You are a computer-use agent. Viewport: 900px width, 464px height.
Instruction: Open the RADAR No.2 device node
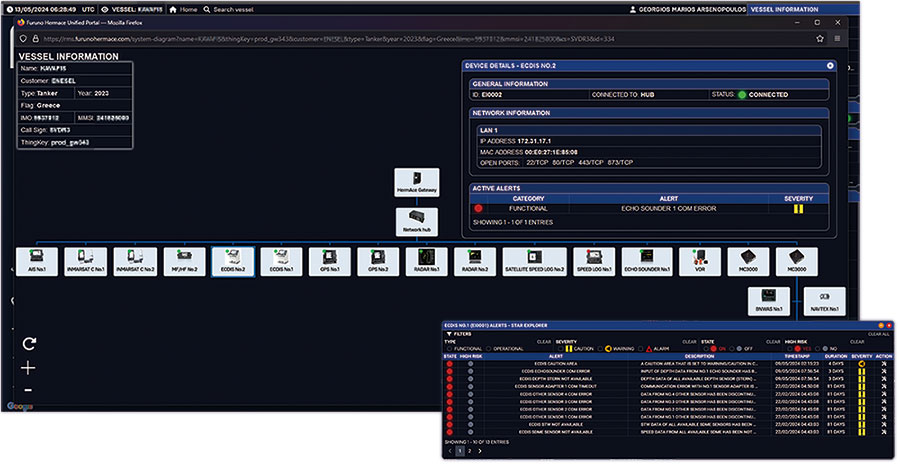(475, 262)
